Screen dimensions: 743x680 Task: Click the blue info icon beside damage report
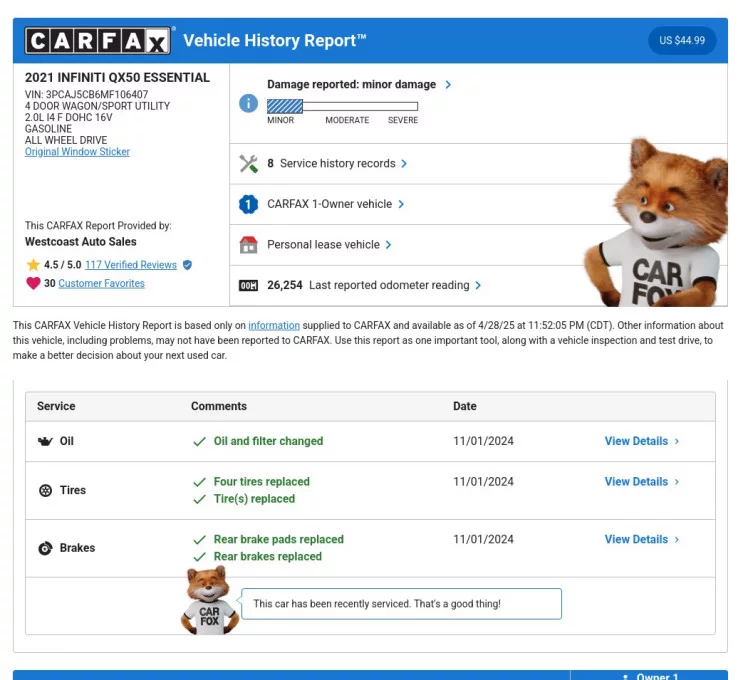tap(248, 103)
